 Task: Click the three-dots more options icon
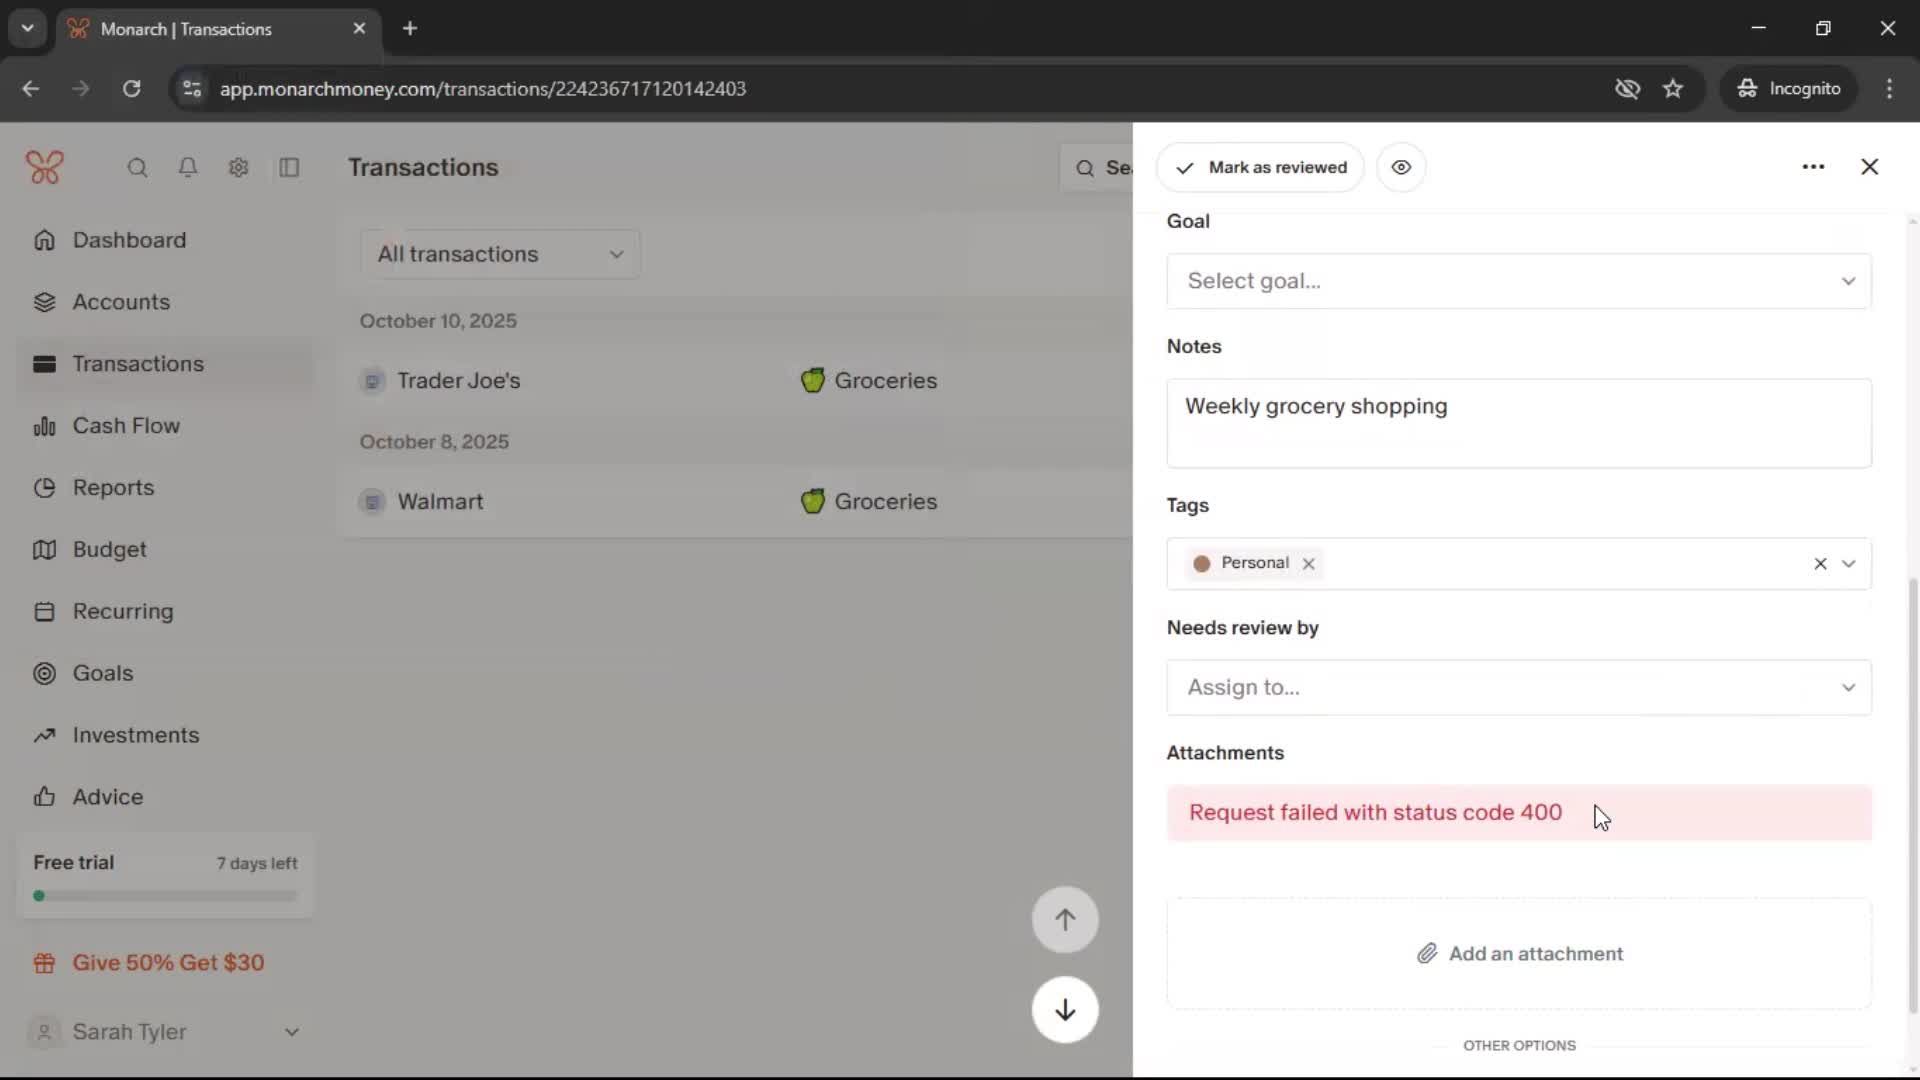click(x=1813, y=167)
